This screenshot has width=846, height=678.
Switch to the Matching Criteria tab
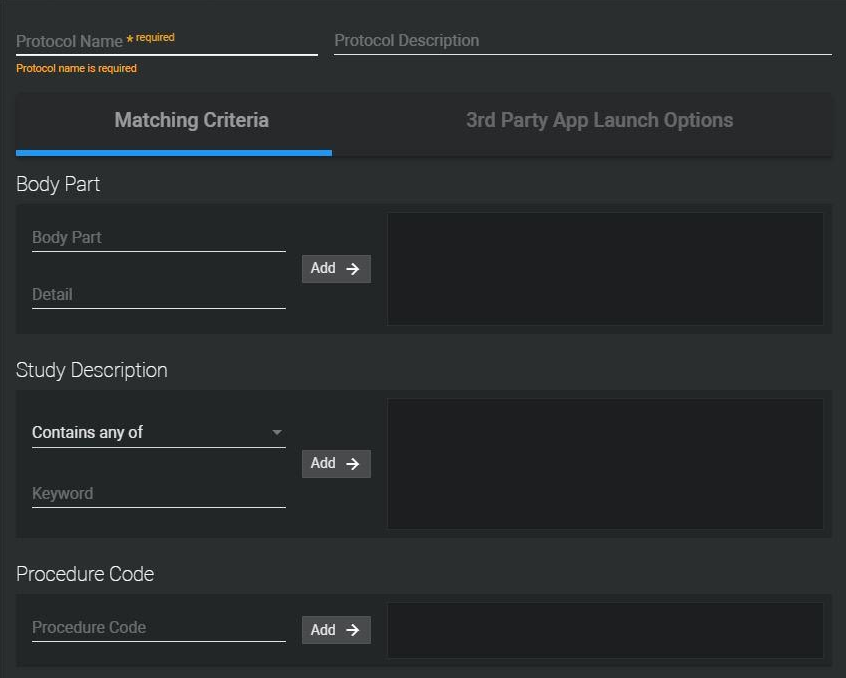click(x=191, y=121)
